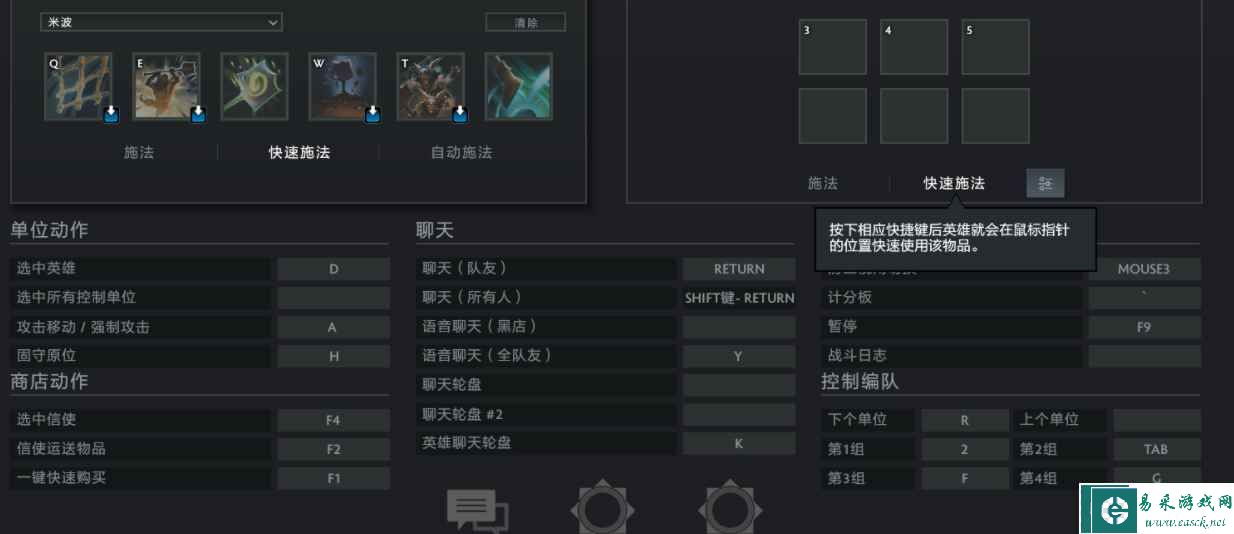
Task: Click the 第2组 TAB key binding
Action: pos(1156,450)
